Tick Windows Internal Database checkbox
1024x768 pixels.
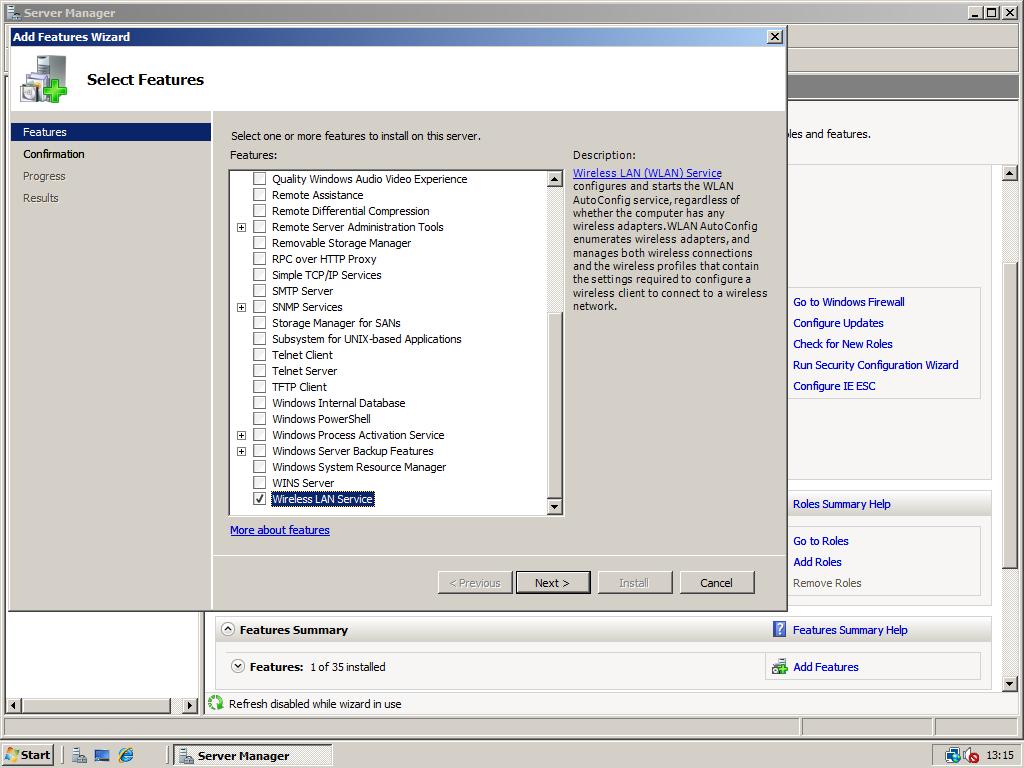259,403
